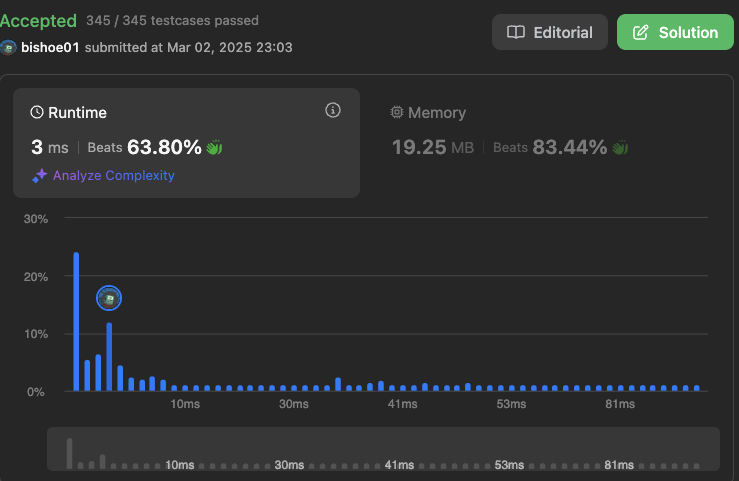Click the Runtime info icon

pyautogui.click(x=333, y=110)
